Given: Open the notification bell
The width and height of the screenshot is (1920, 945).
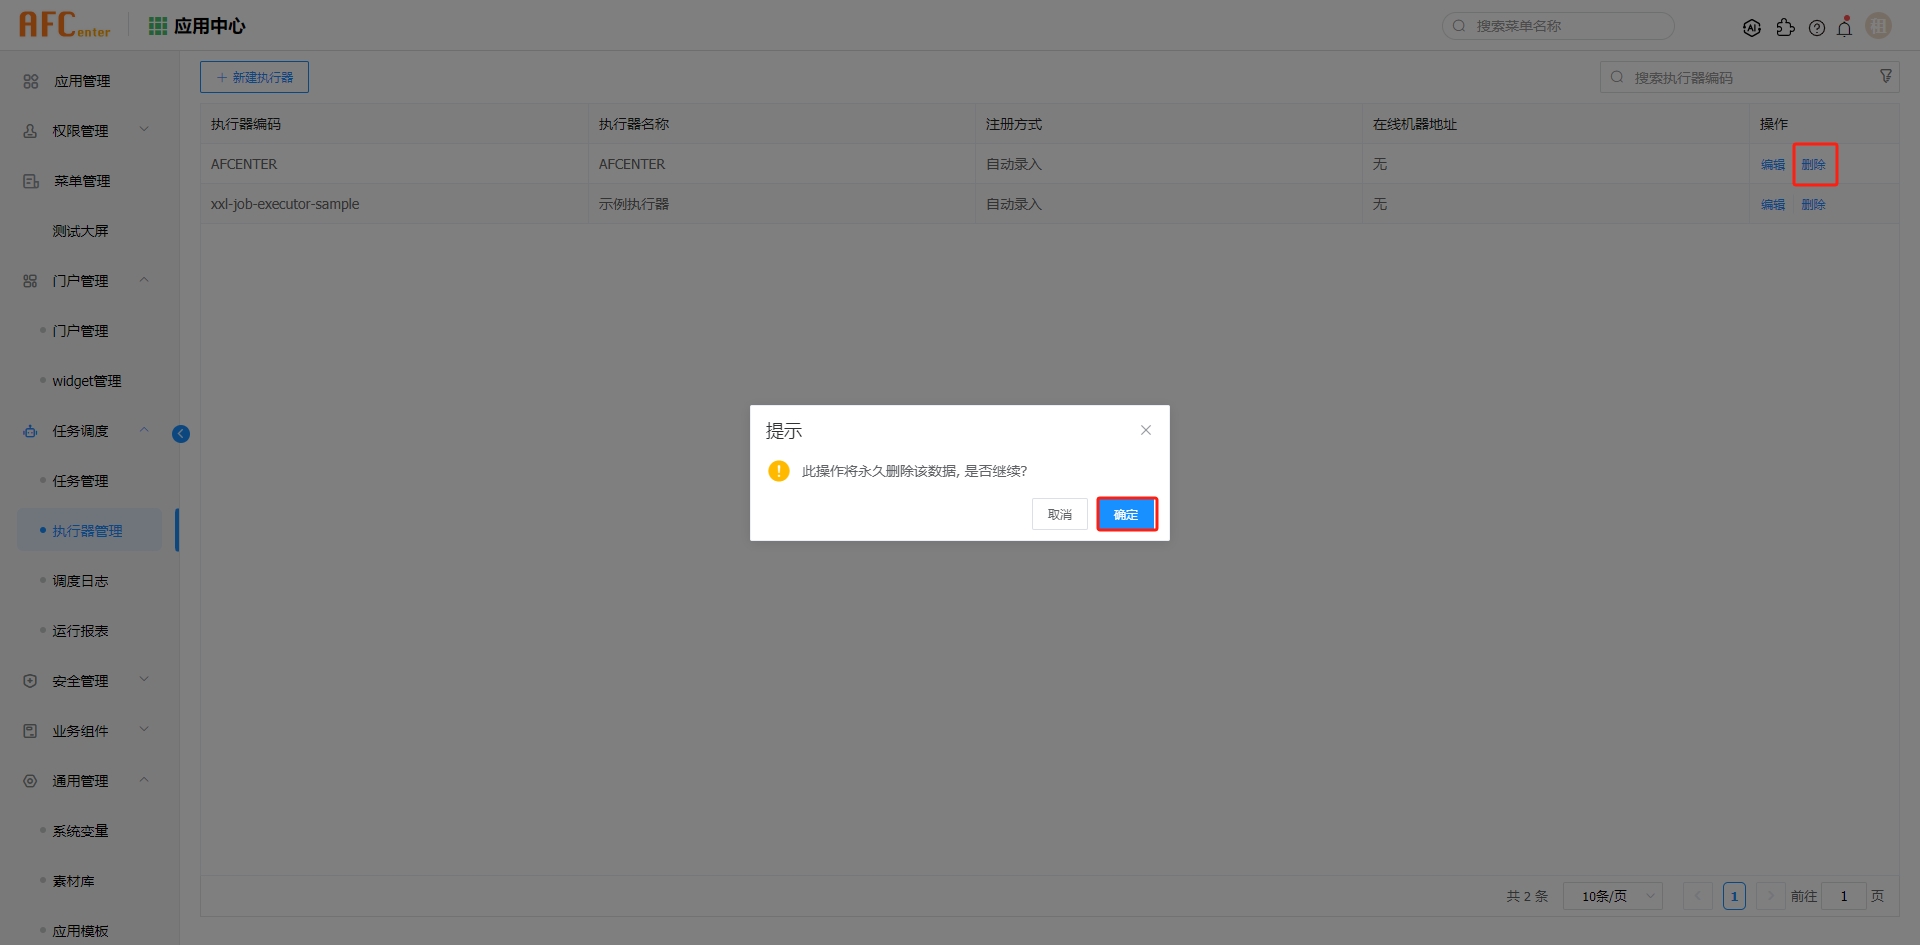Looking at the screenshot, I should click(x=1845, y=27).
